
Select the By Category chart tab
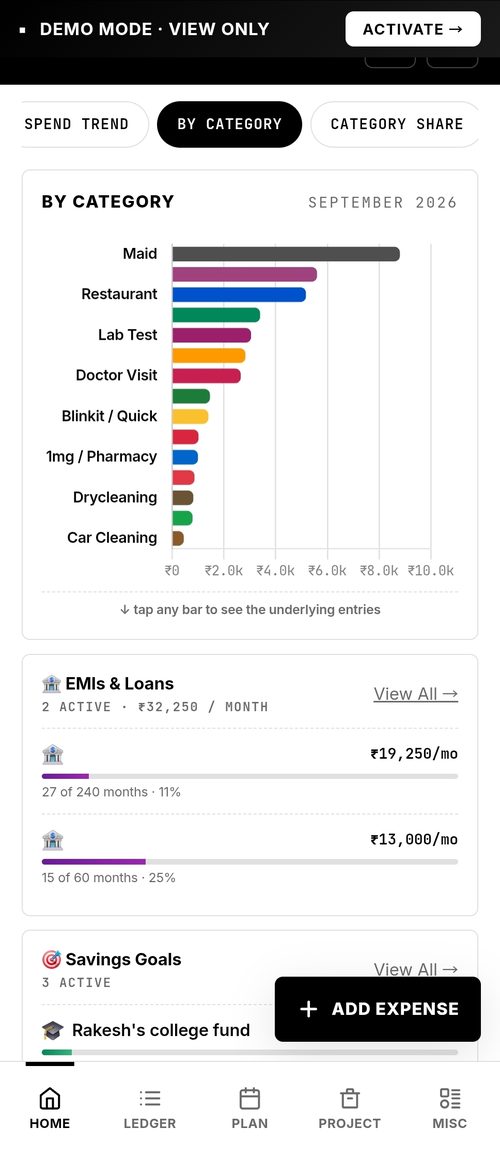229,124
